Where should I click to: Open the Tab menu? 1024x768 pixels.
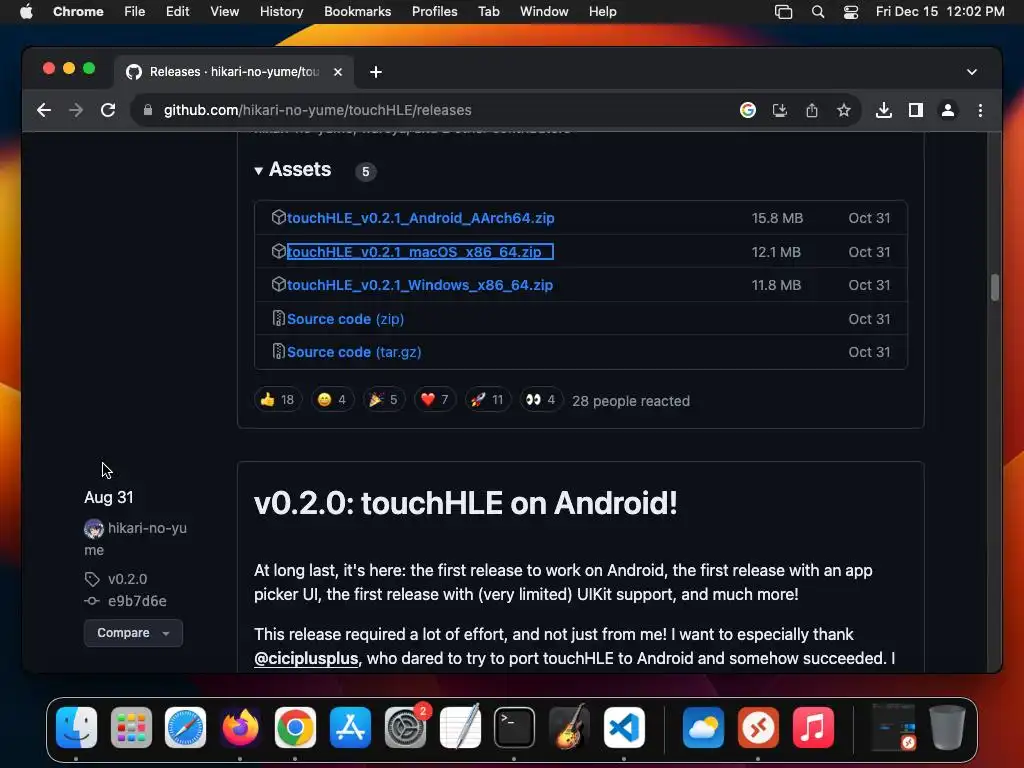[488, 12]
